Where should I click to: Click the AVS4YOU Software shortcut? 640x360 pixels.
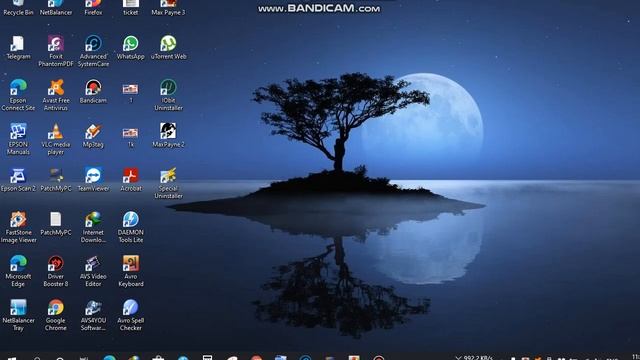[x=93, y=308]
